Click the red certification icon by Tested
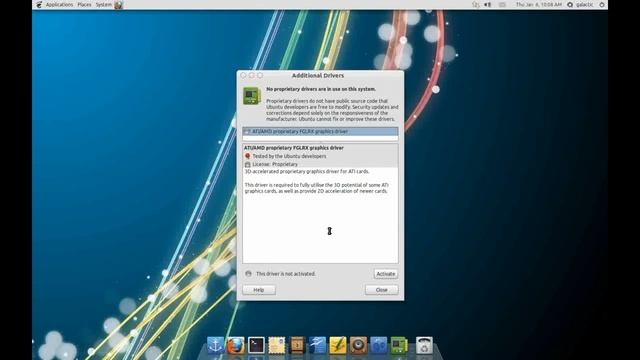This screenshot has width=640, height=360. click(x=247, y=156)
